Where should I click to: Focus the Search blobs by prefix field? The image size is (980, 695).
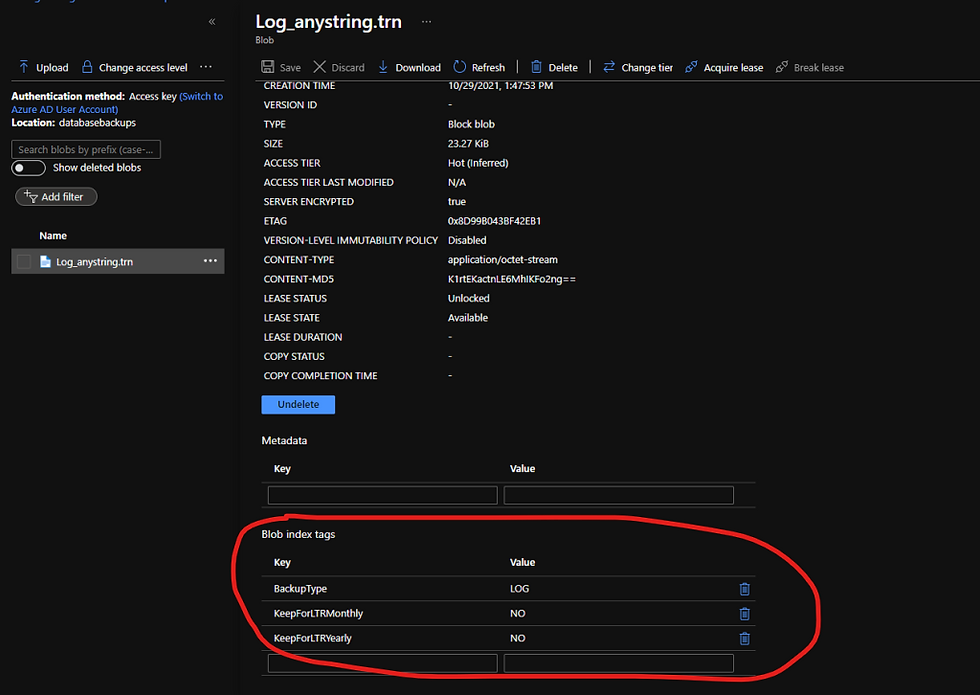pyautogui.click(x=86, y=149)
